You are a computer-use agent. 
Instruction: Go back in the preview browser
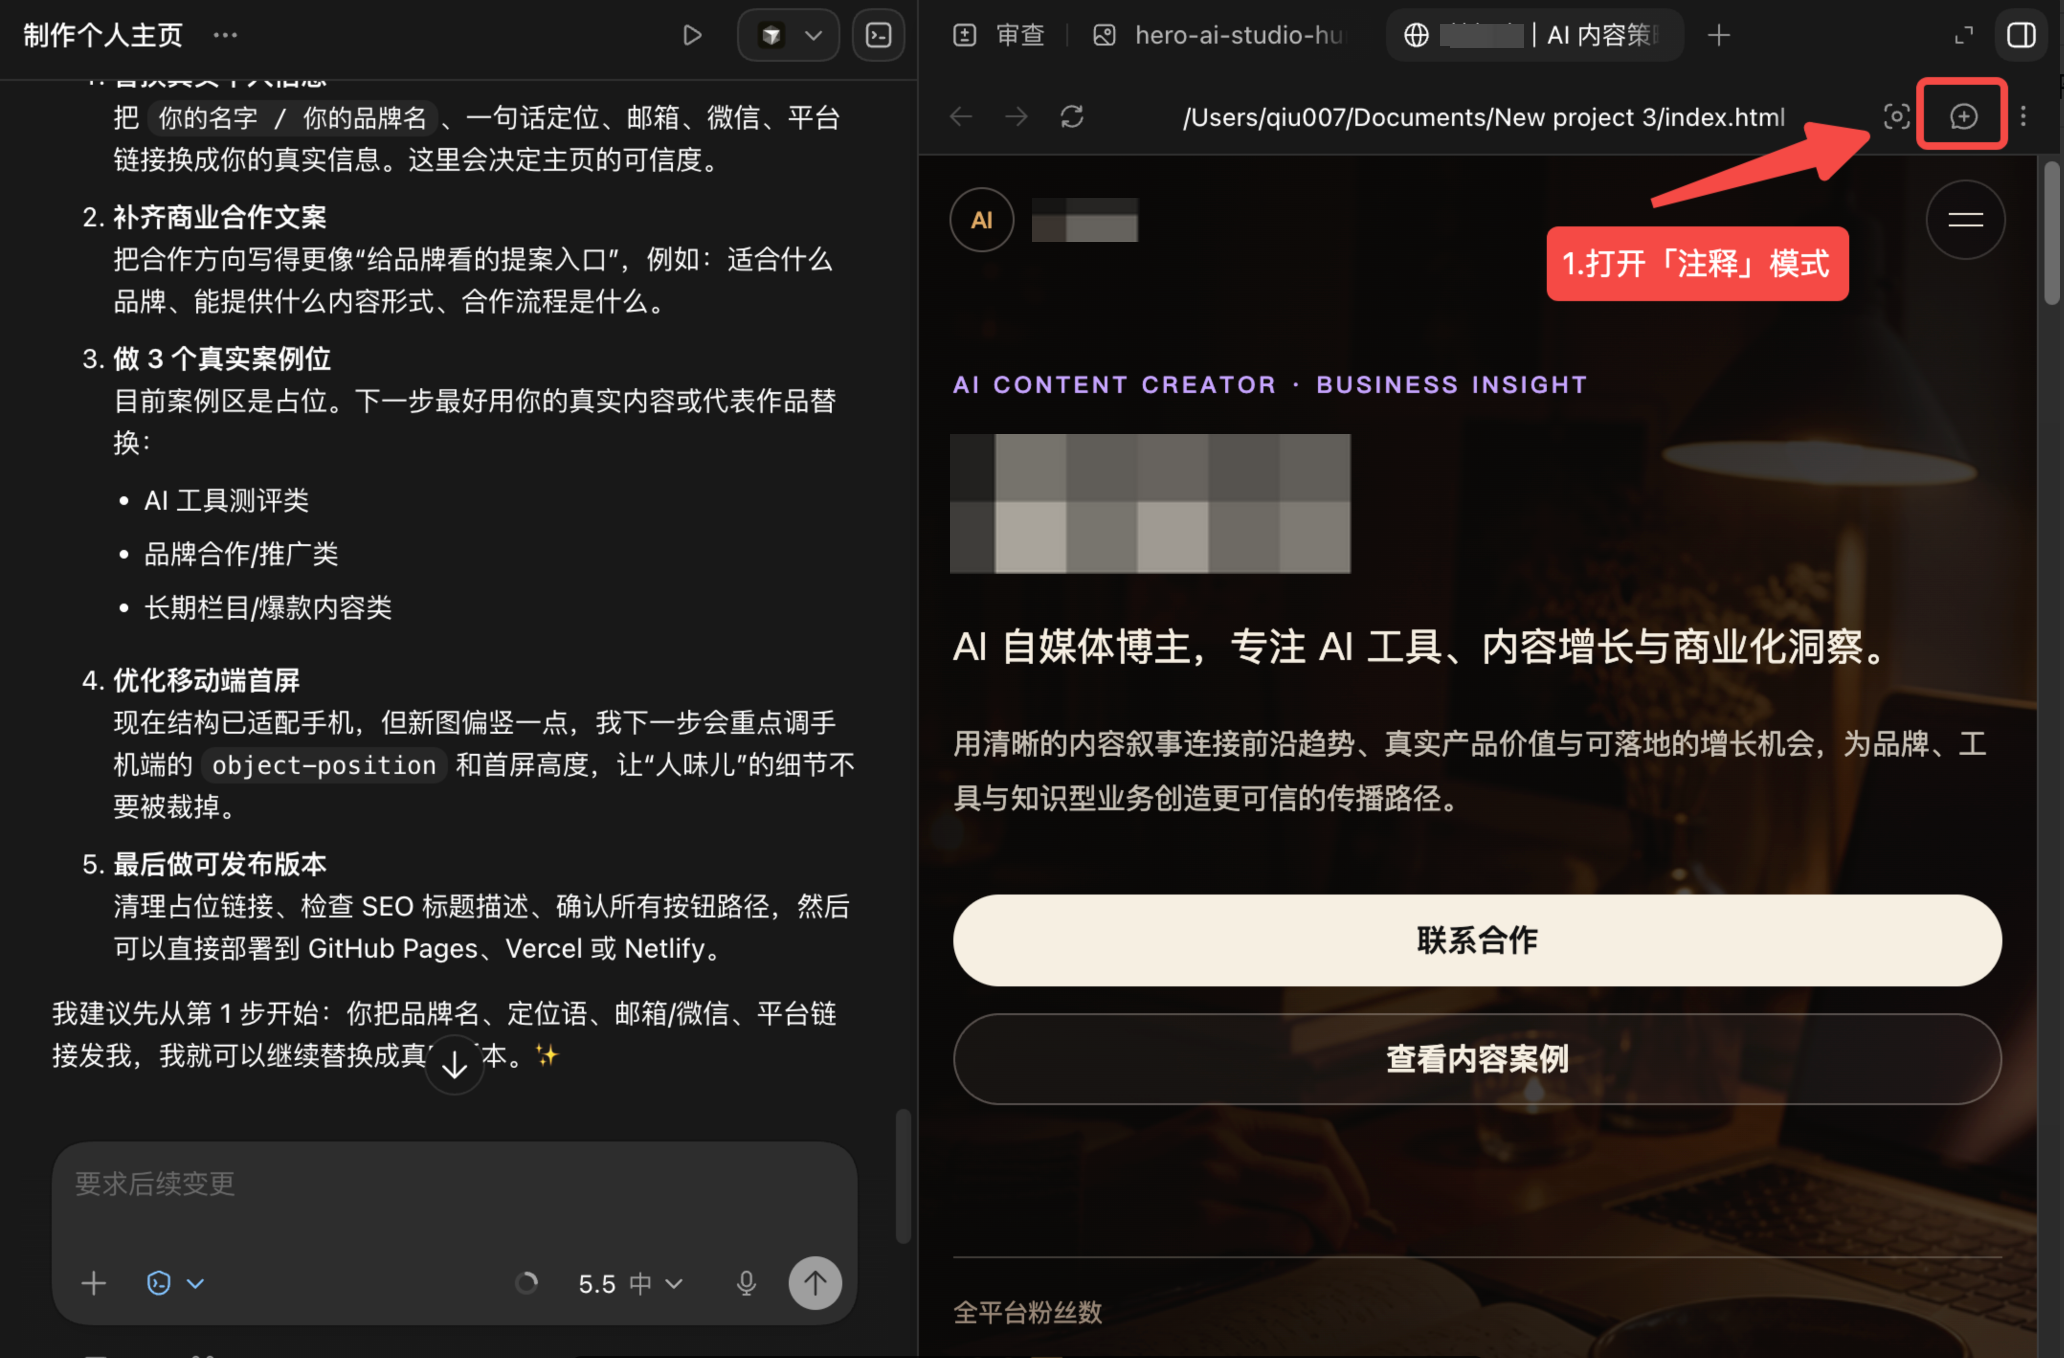click(x=961, y=117)
